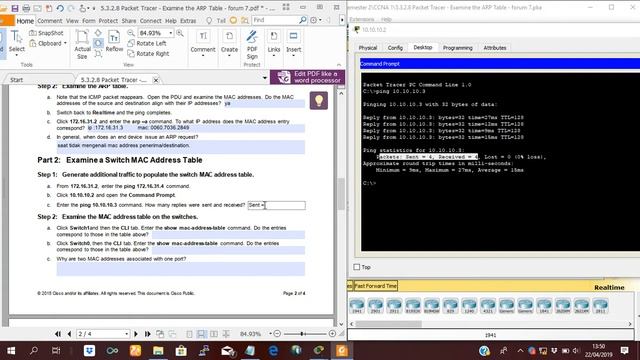This screenshot has width=640, height=360.
Task: Close the 5.3.2.8 Packet Tracer document tab
Action: tap(156, 80)
